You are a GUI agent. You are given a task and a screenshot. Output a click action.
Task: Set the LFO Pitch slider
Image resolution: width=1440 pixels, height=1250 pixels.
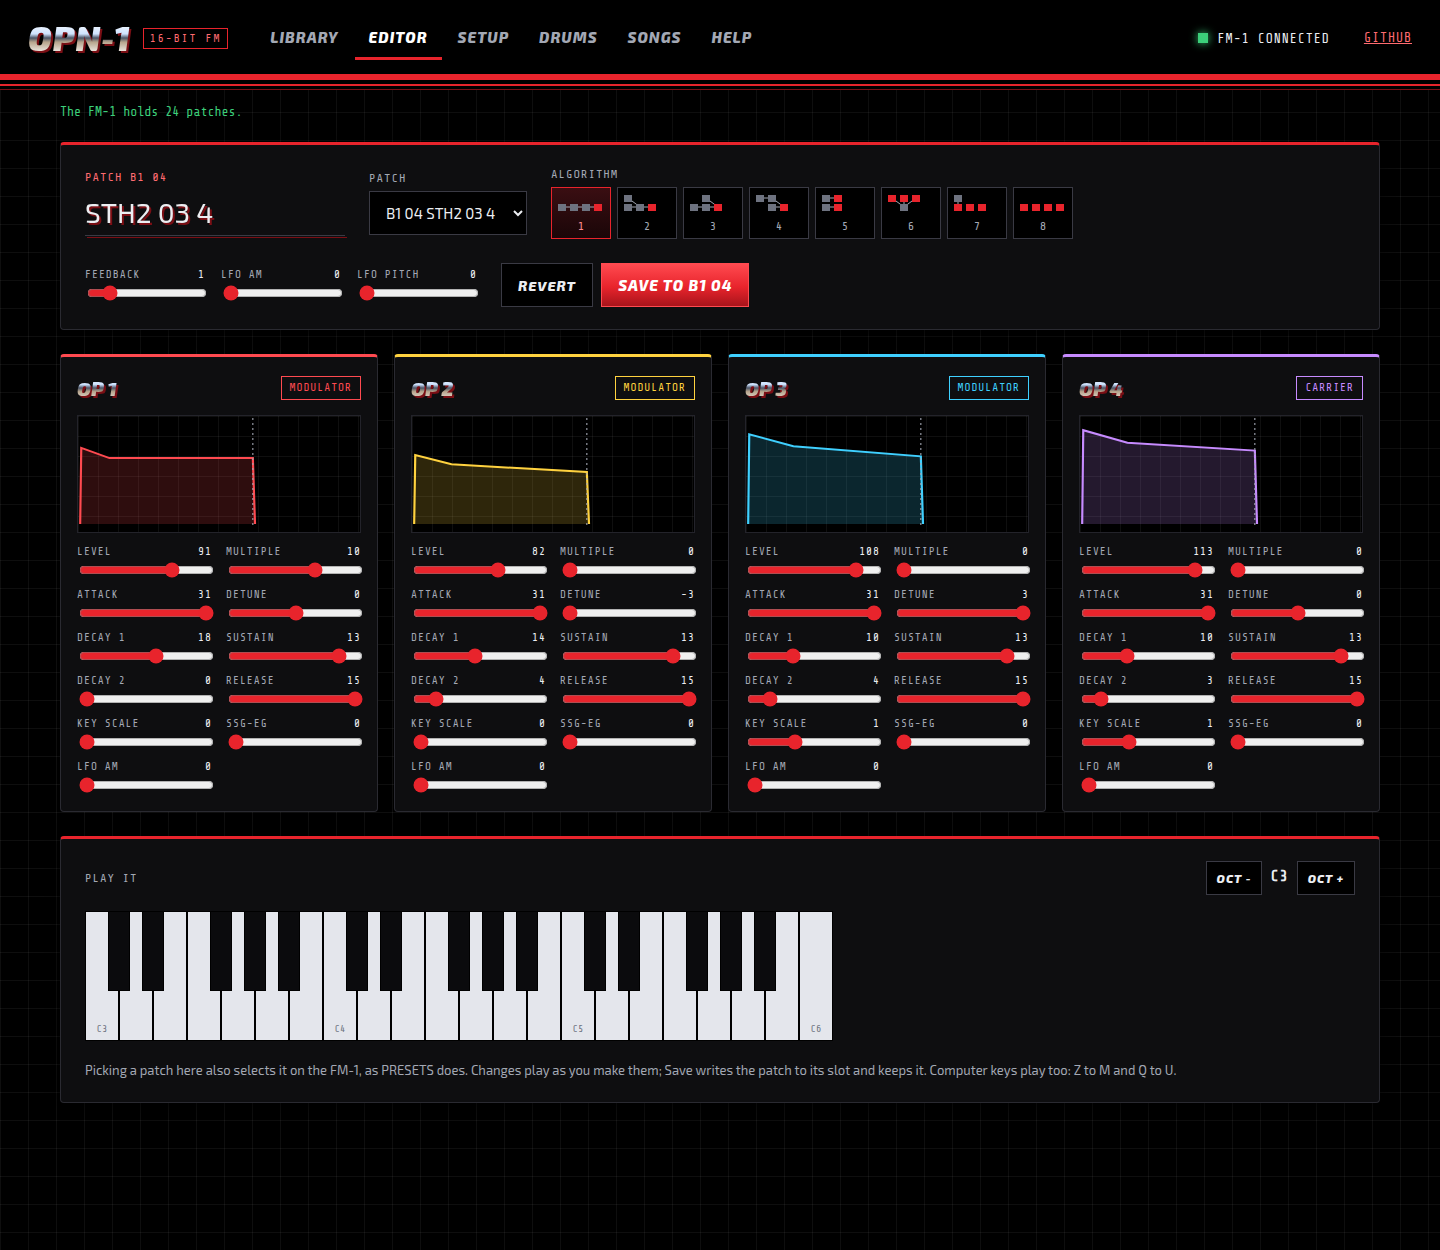coord(418,293)
